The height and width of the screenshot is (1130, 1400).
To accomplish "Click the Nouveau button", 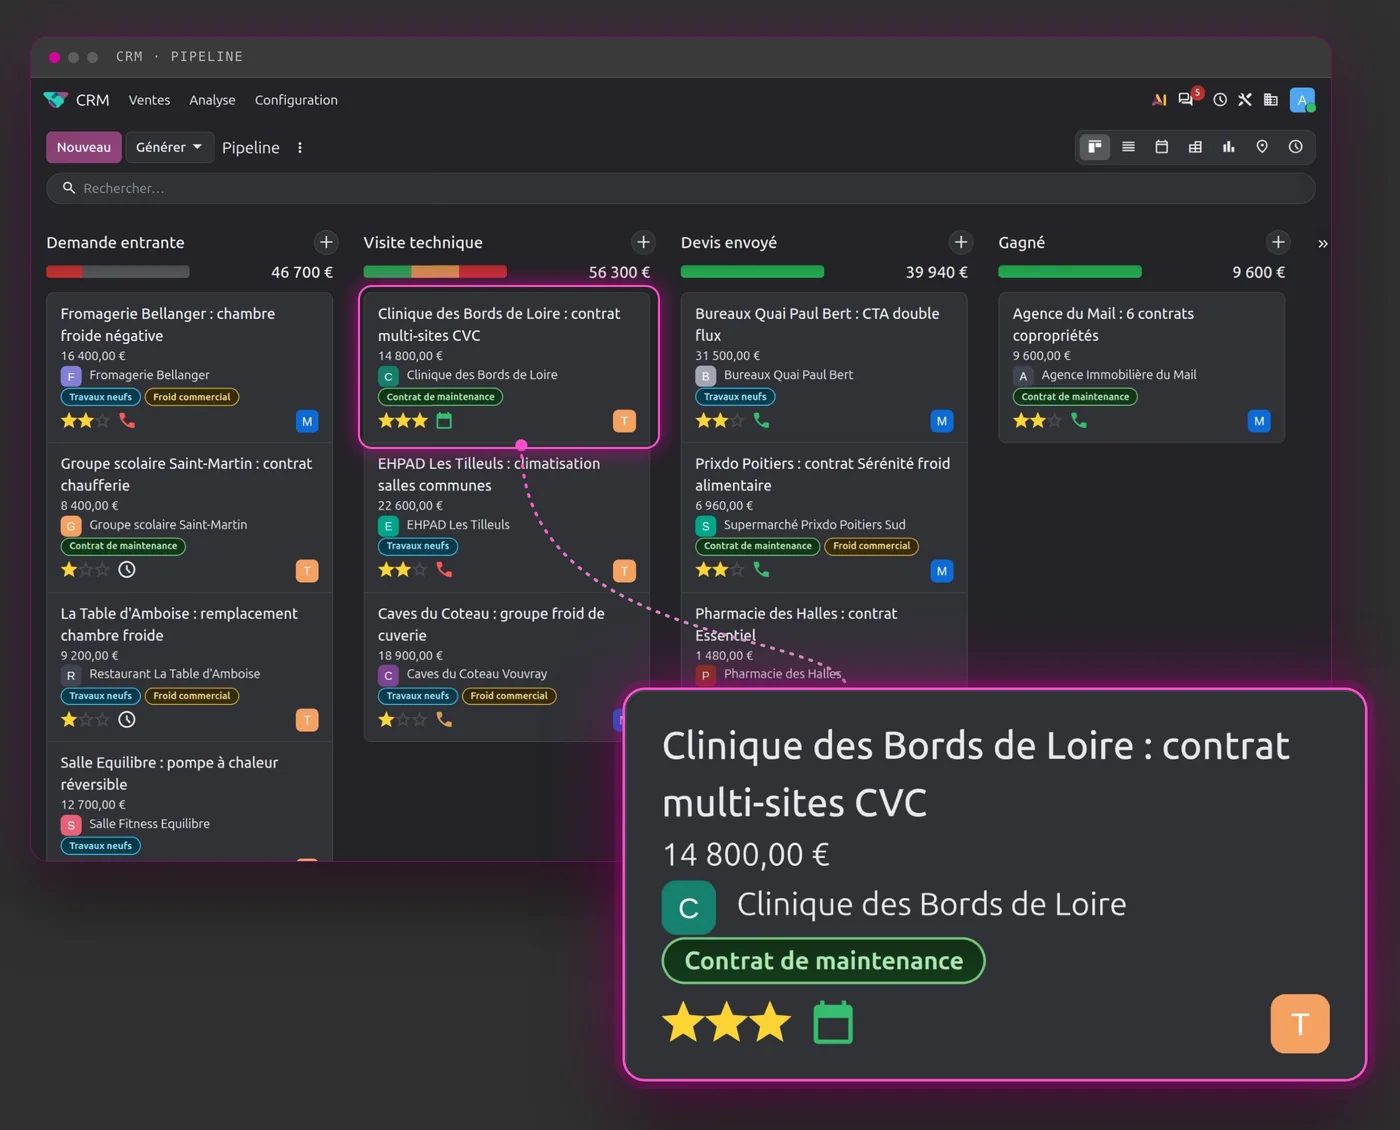I will click(84, 147).
